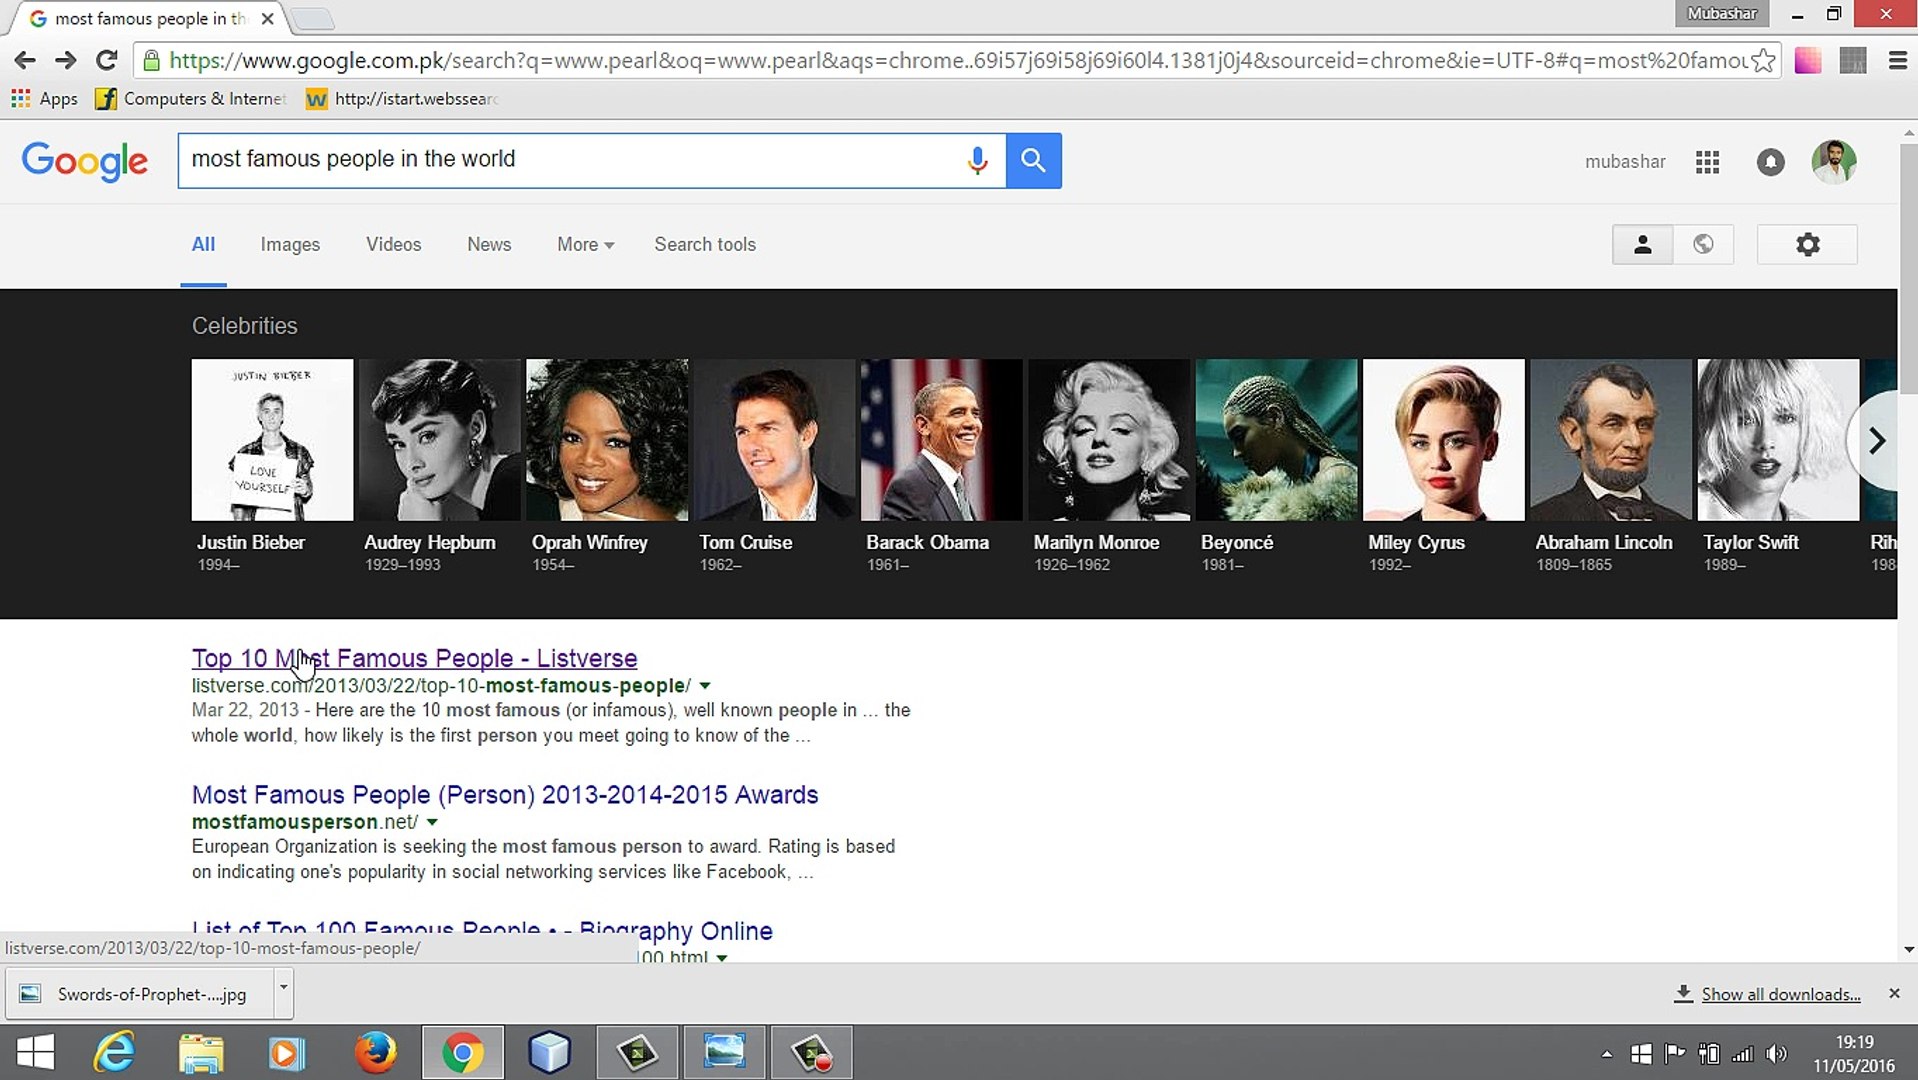The height and width of the screenshot is (1080, 1918).
Task: Select the Beyoncé thumbnail
Action: 1277,440
